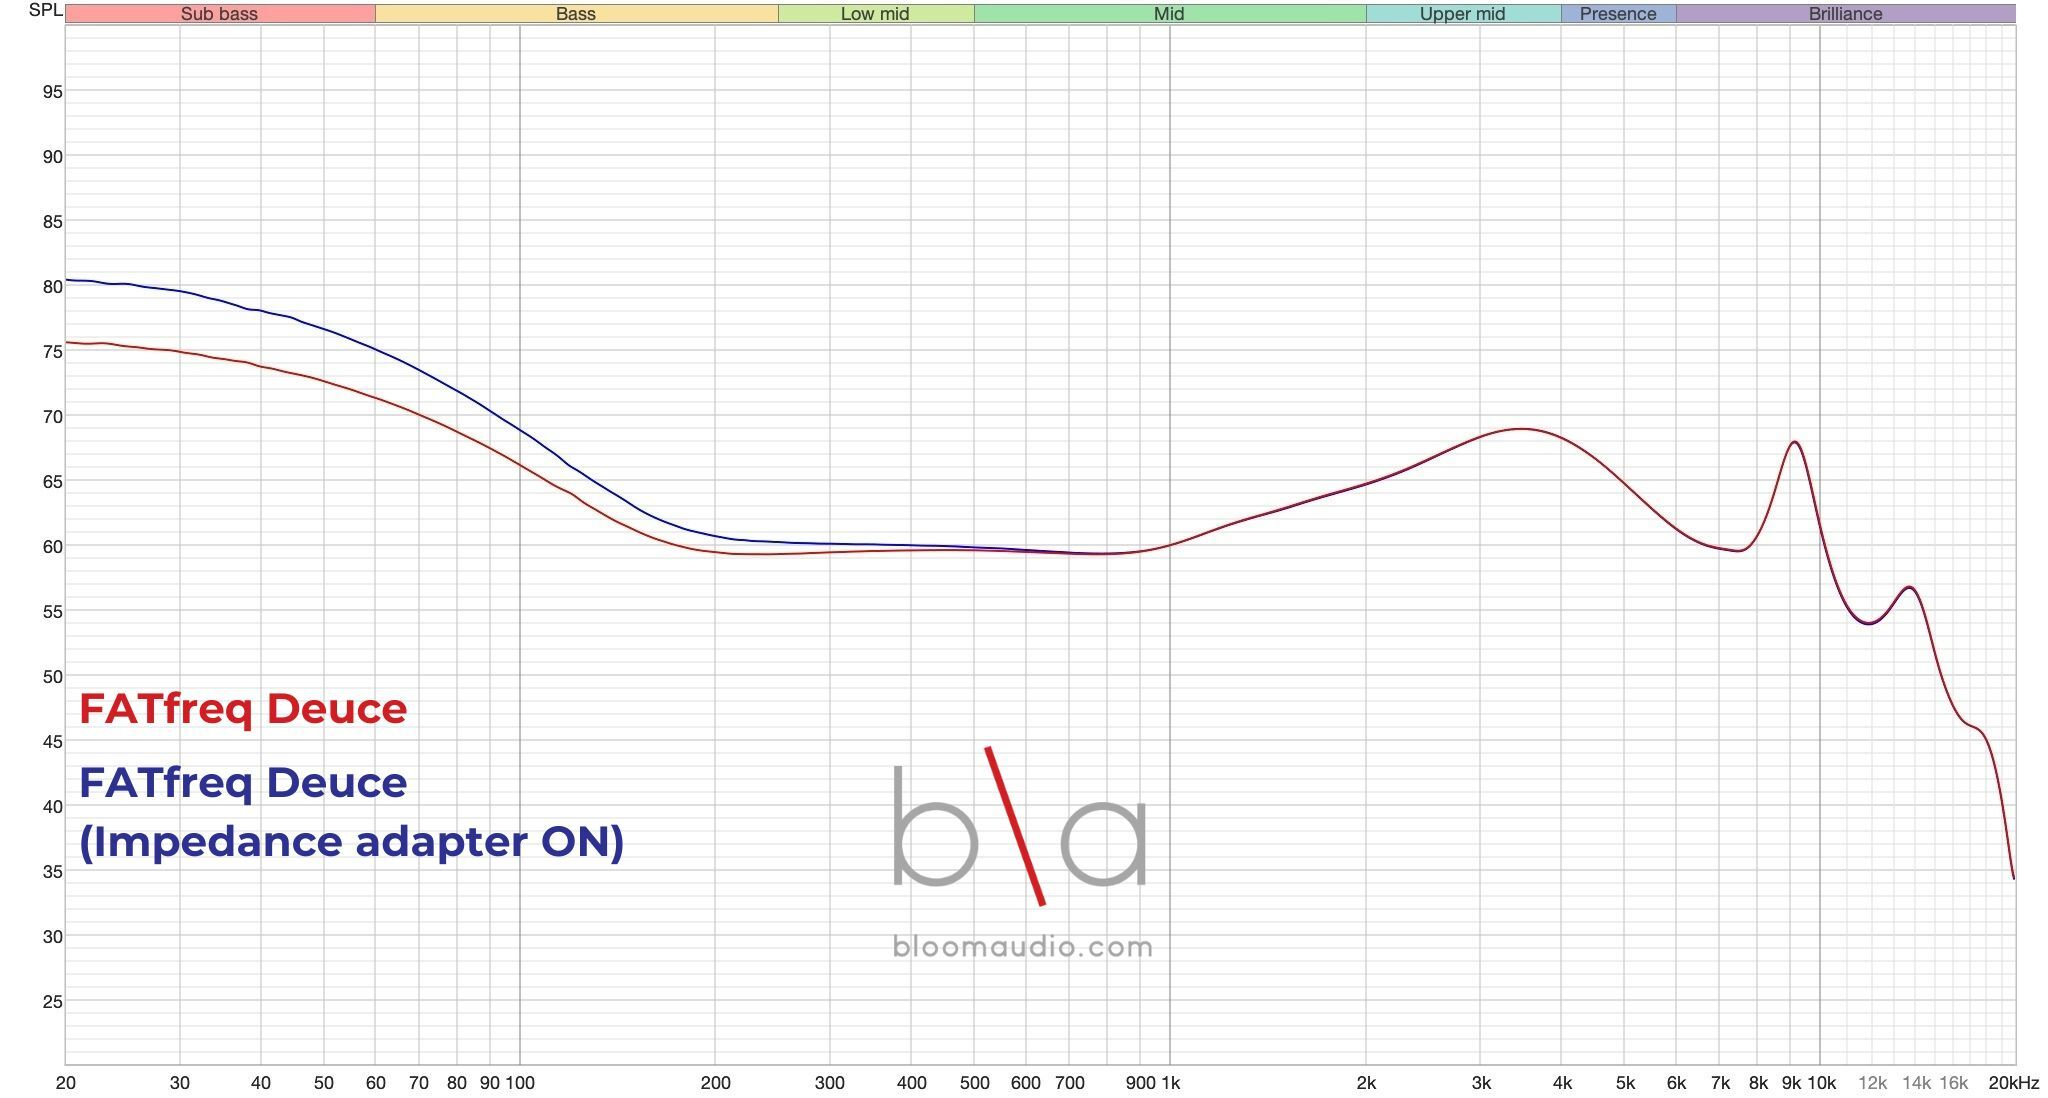This screenshot has width=2048, height=1098.
Task: Click the 6k frequency axis label
Action: [x=1676, y=1083]
